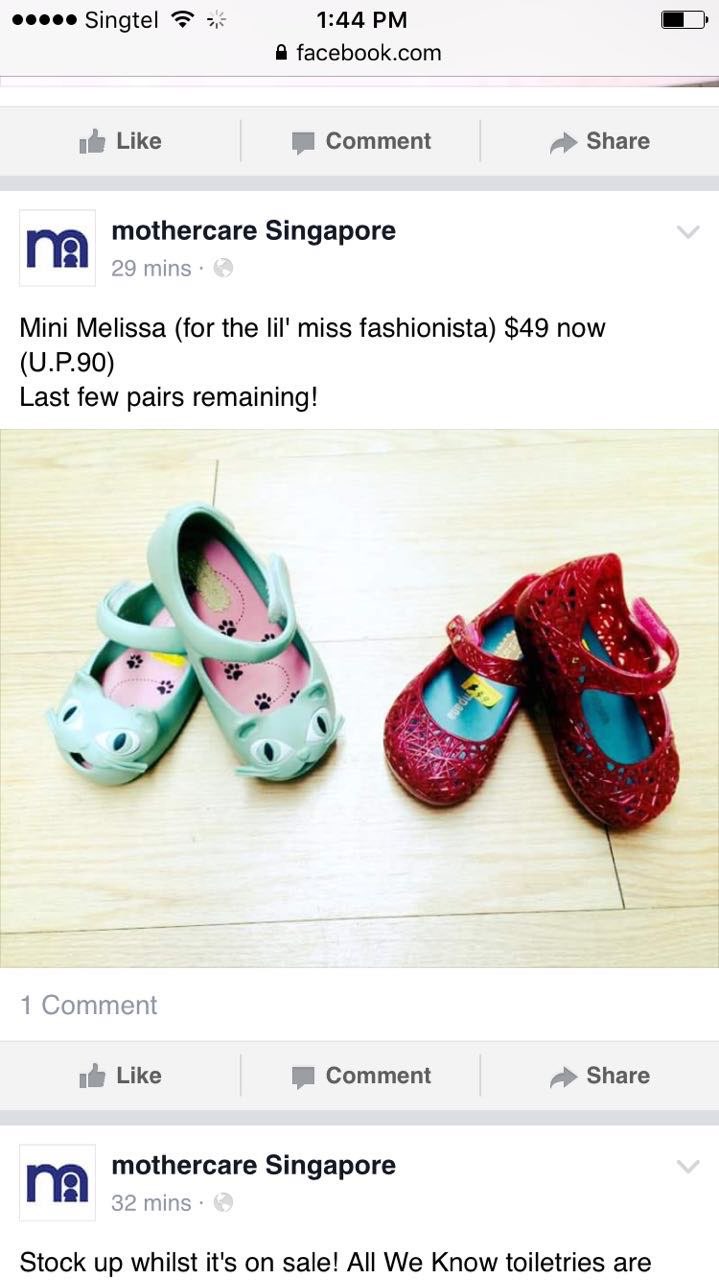Tap the globe privacy icon next to 29 mins
The width and height of the screenshot is (719, 1280).
click(x=224, y=268)
